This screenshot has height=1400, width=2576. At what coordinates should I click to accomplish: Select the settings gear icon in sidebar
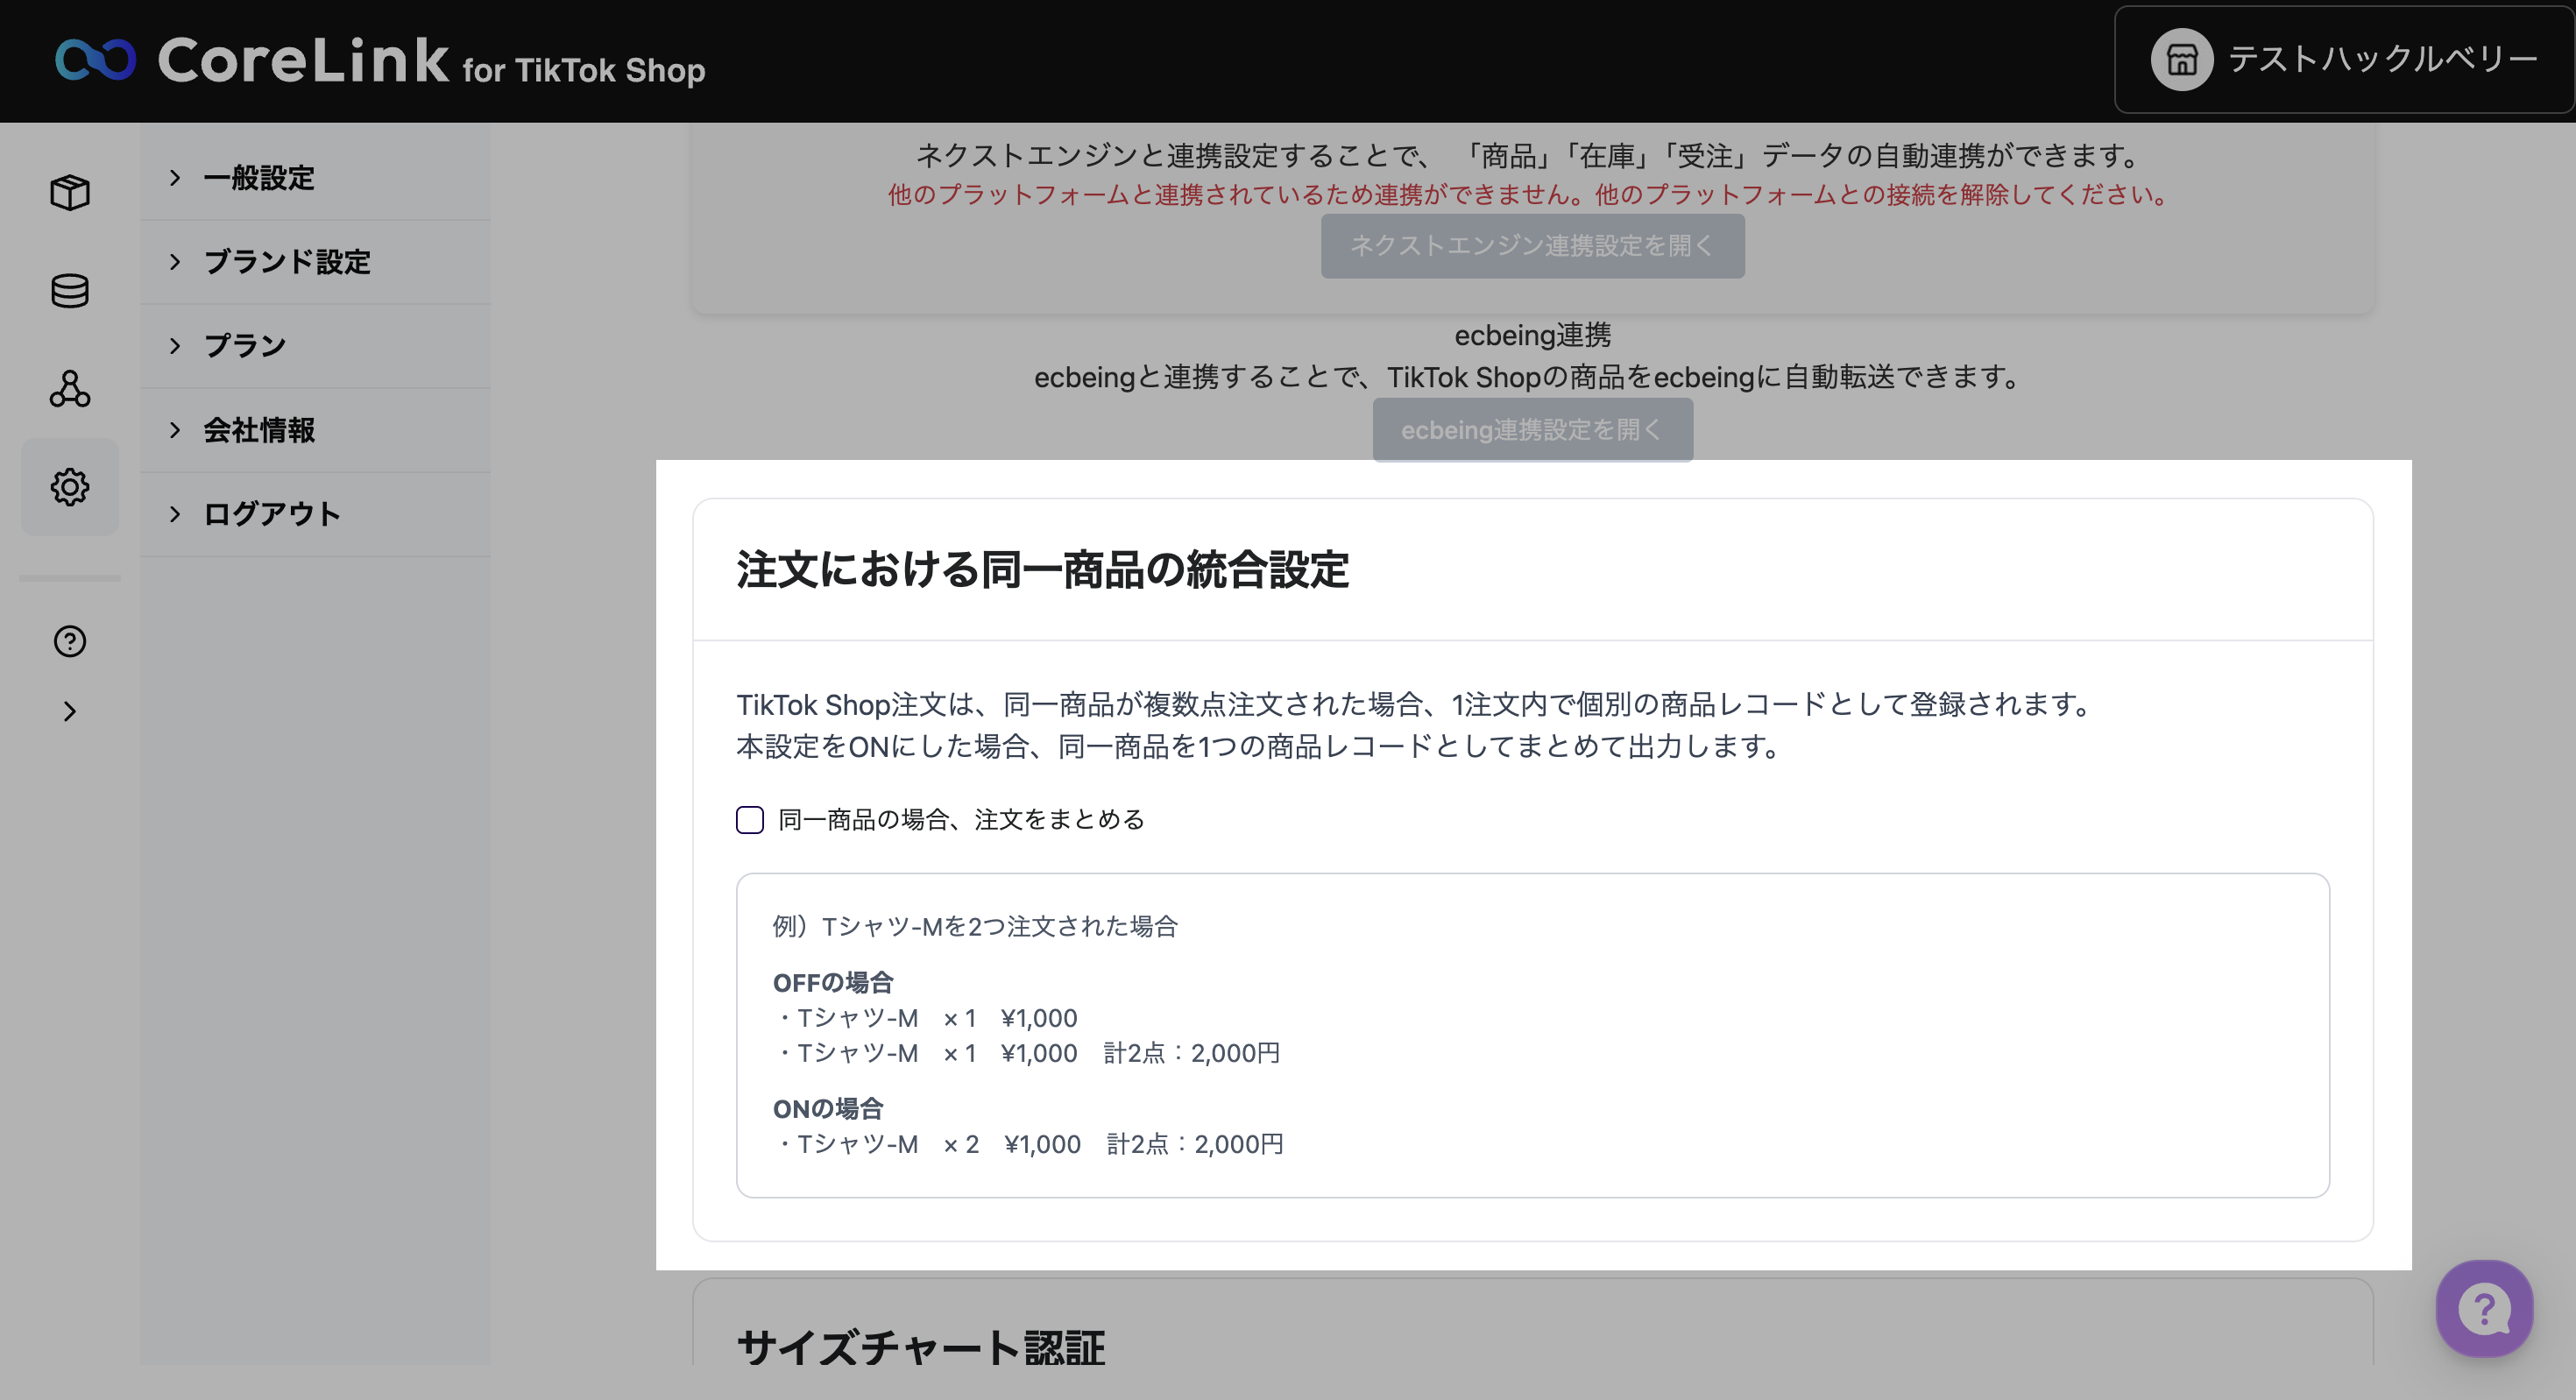pyautogui.click(x=70, y=487)
